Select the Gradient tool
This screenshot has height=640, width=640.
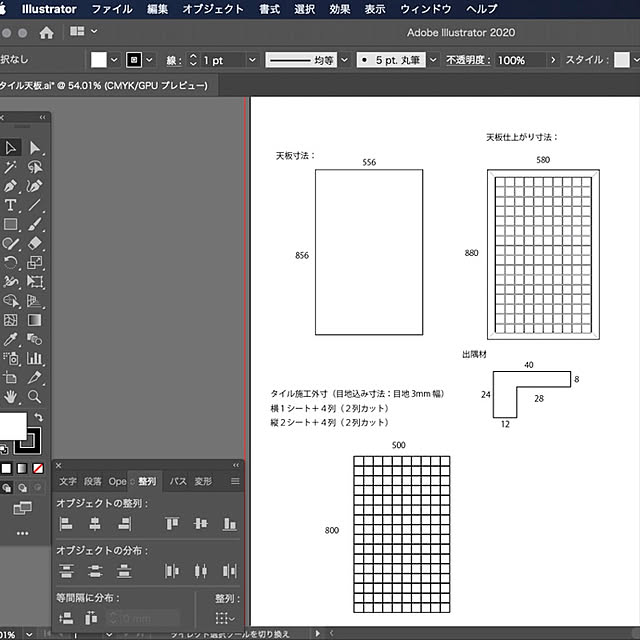click(35, 320)
